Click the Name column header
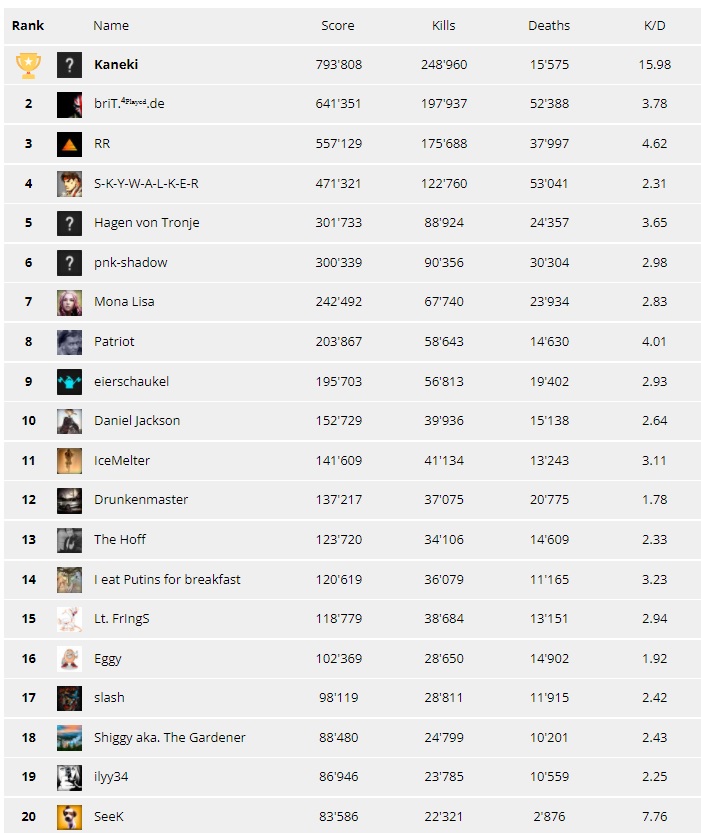The height and width of the screenshot is (833, 701). pyautogui.click(x=111, y=26)
